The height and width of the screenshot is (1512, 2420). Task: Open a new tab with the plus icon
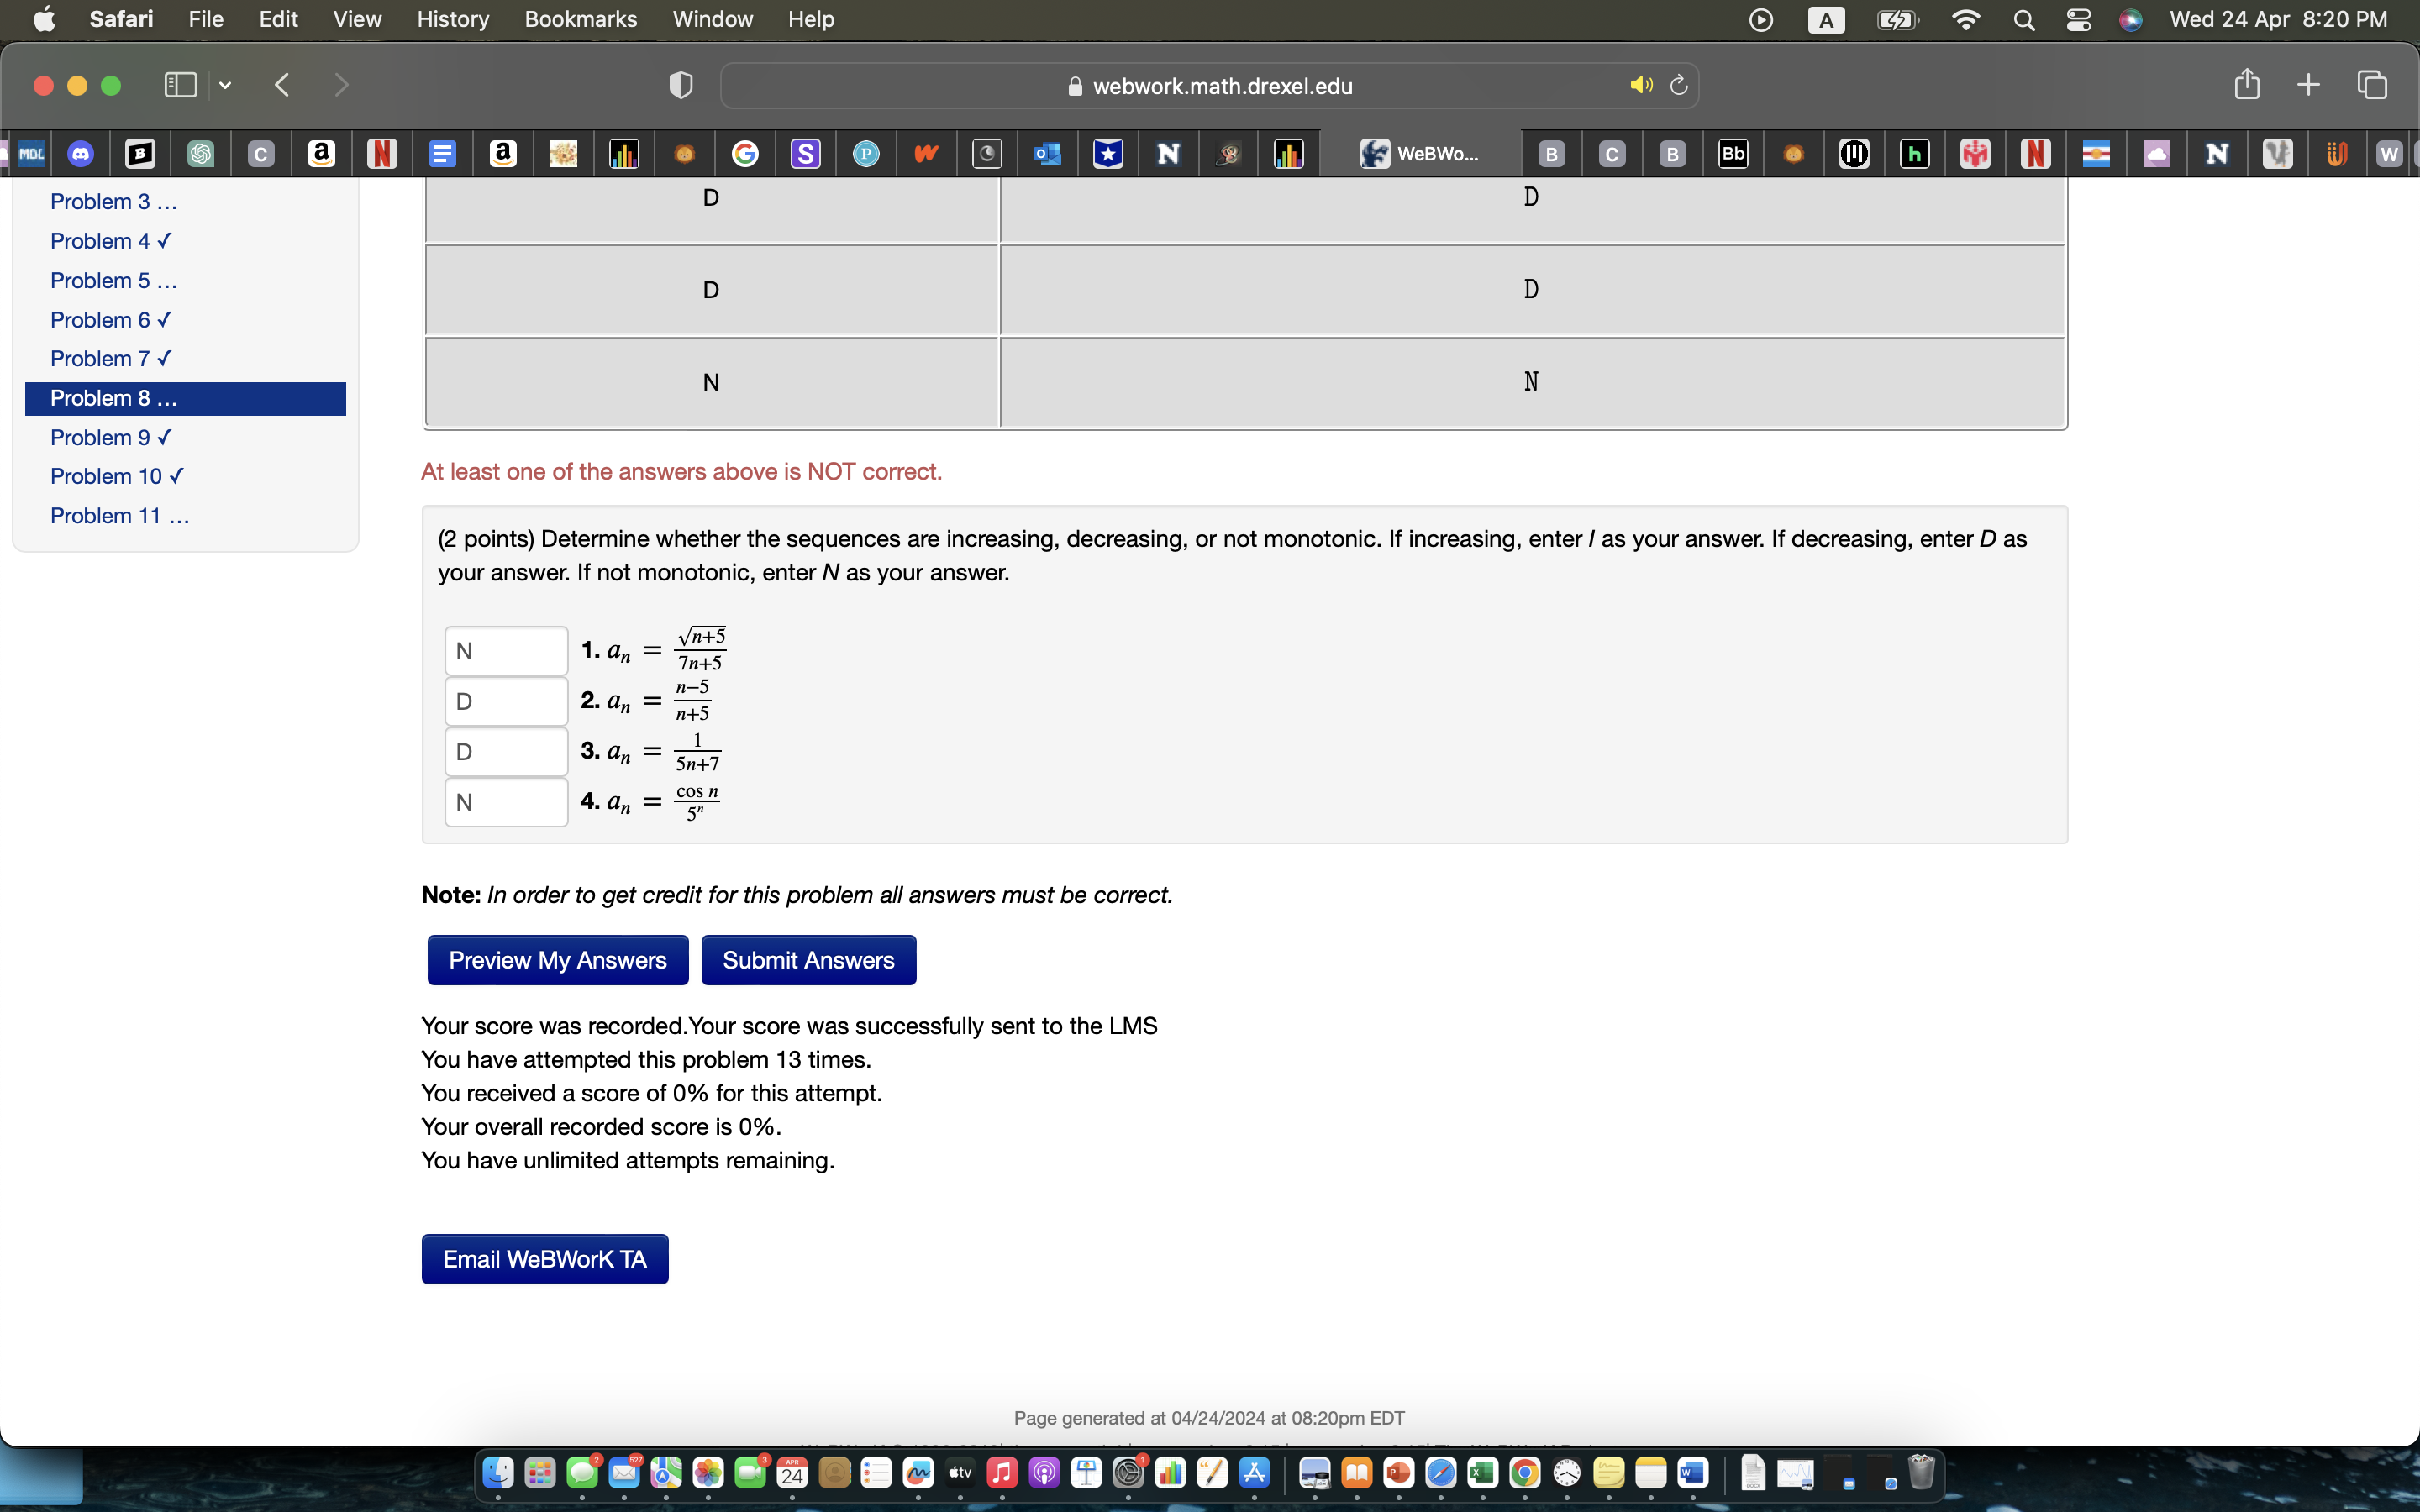(2308, 85)
